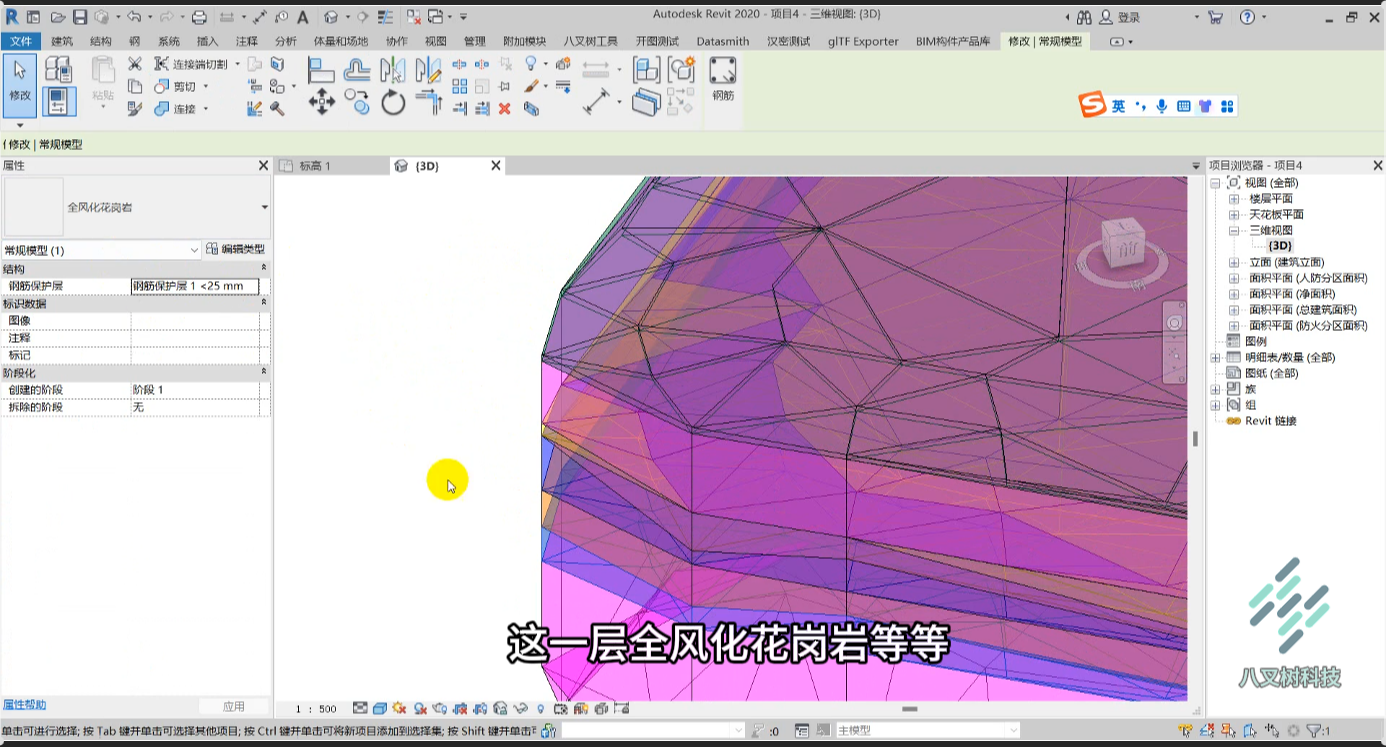Click the Trim/Extend to corner icon

point(429,101)
